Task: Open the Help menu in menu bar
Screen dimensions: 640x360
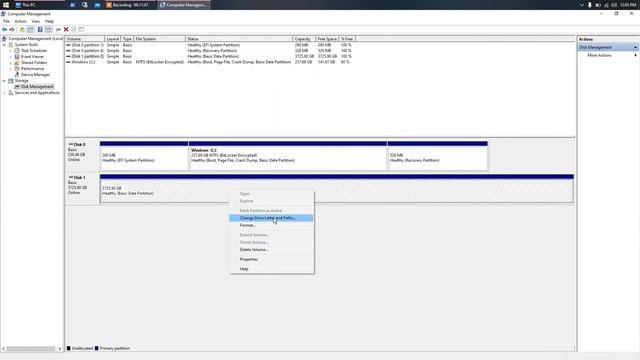Action: point(49,21)
